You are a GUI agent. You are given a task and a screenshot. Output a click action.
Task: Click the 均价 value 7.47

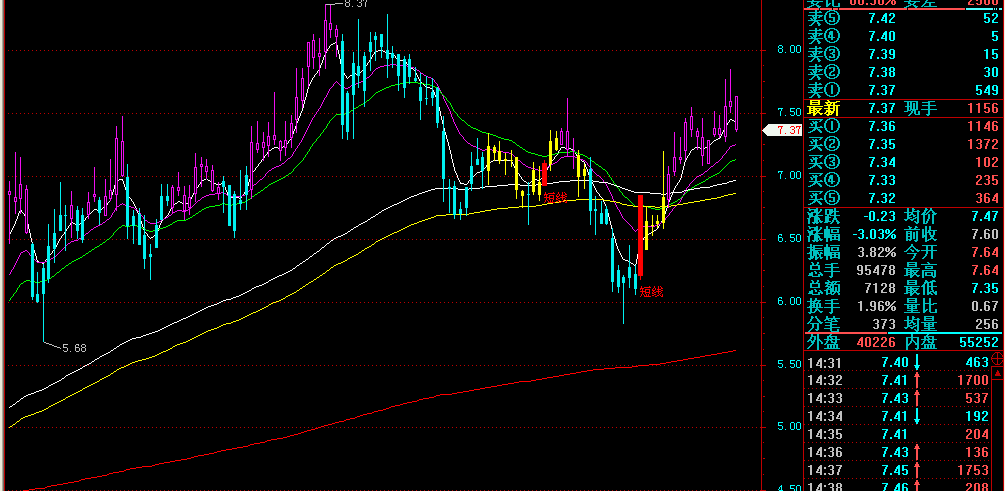pos(985,217)
